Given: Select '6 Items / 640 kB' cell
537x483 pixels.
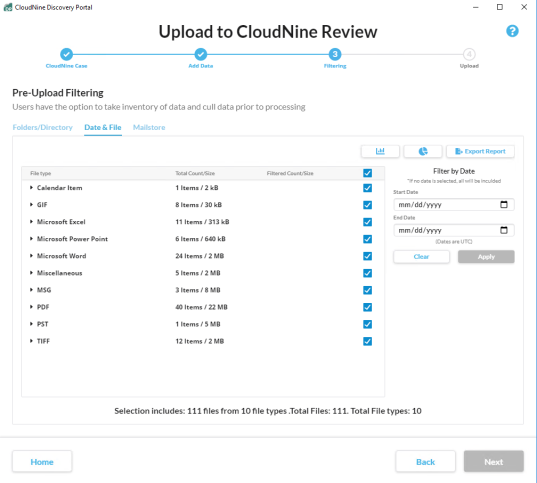Looking at the screenshot, I should [x=200, y=239].
